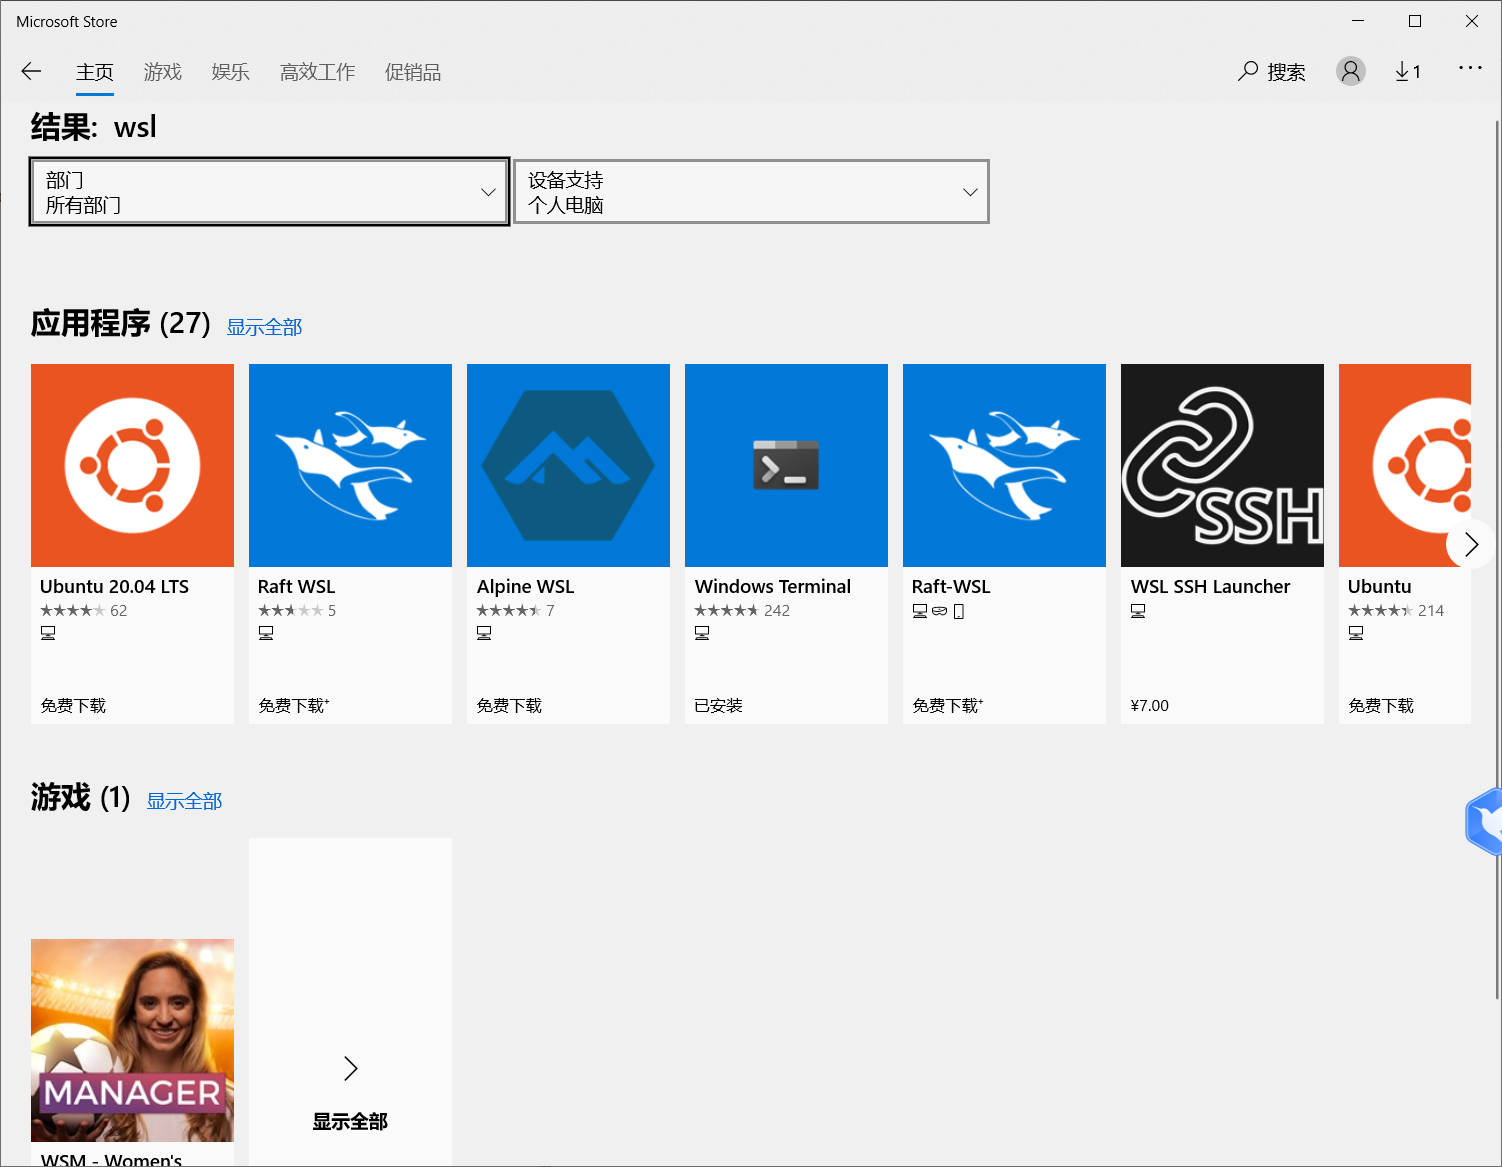Open the partially visible Ubuntu app icon
The height and width of the screenshot is (1167, 1502).
pyautogui.click(x=1405, y=465)
